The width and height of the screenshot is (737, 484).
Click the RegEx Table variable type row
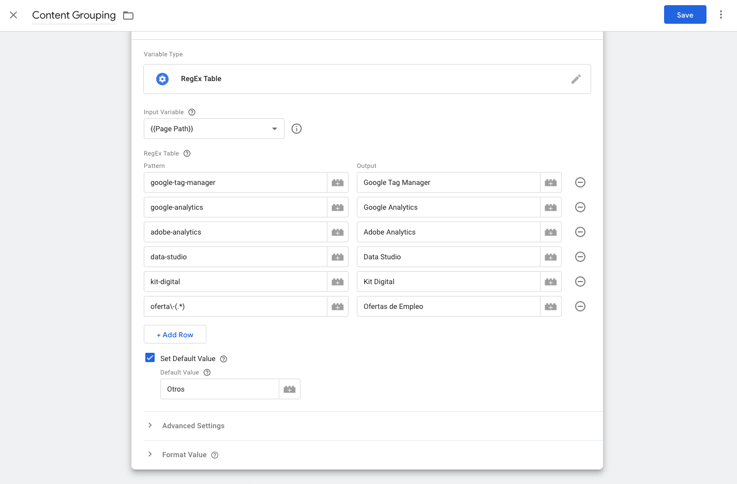coord(367,79)
